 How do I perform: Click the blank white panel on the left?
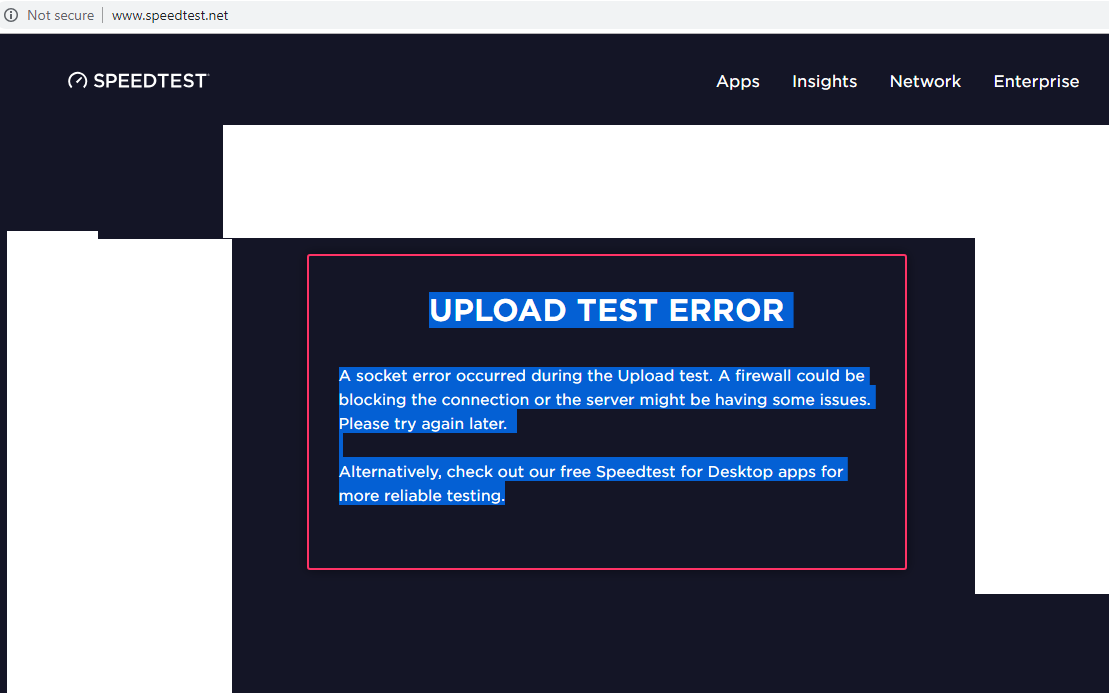(120, 460)
